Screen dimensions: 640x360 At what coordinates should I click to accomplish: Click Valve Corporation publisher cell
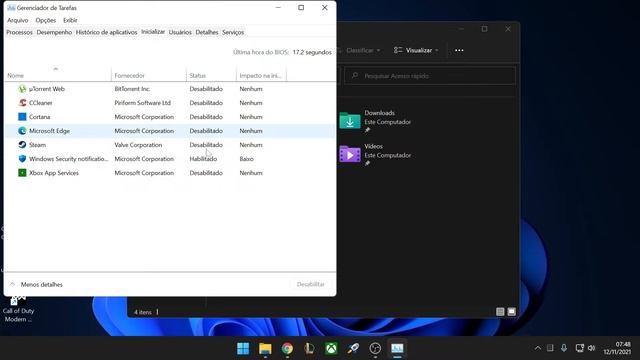(x=138, y=145)
